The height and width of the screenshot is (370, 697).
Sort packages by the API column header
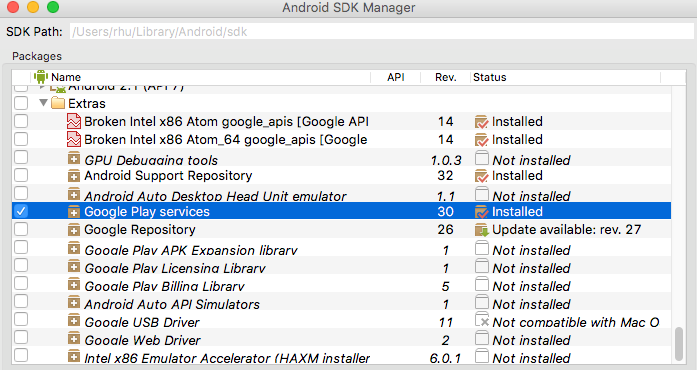396,77
